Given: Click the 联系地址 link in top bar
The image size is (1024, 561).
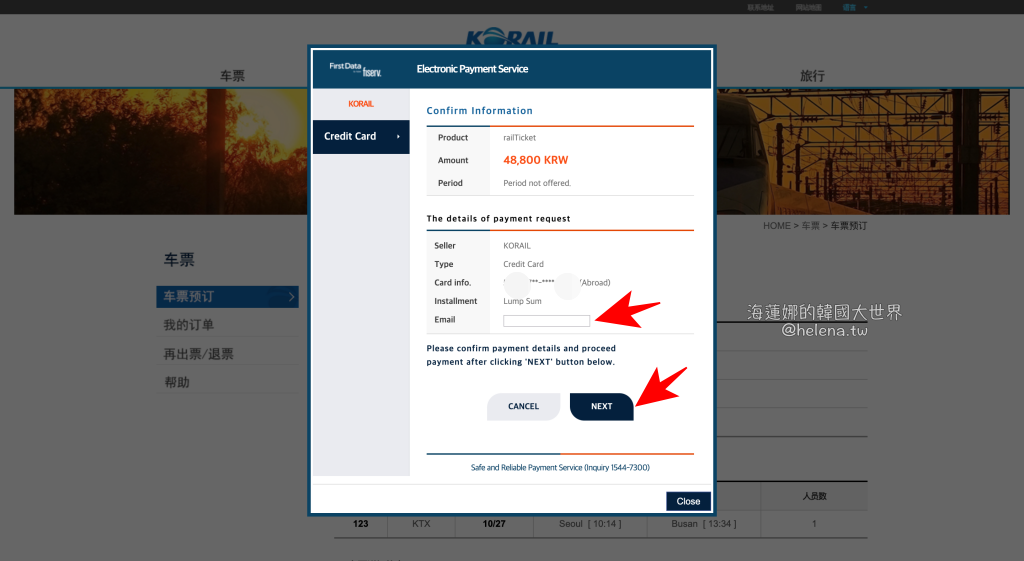Looking at the screenshot, I should pos(760,7).
